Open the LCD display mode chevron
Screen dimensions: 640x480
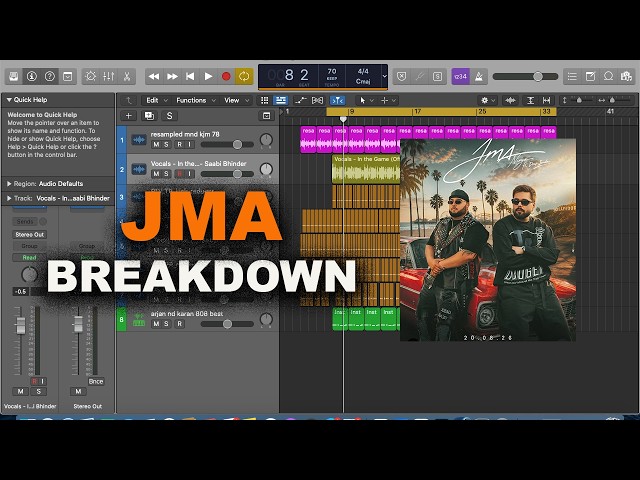[x=384, y=76]
